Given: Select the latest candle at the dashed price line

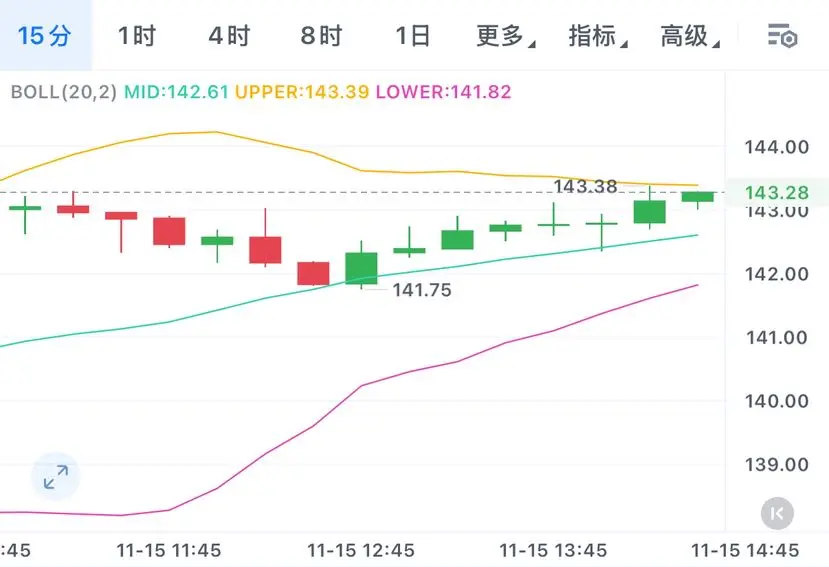Looking at the screenshot, I should pos(697,198).
